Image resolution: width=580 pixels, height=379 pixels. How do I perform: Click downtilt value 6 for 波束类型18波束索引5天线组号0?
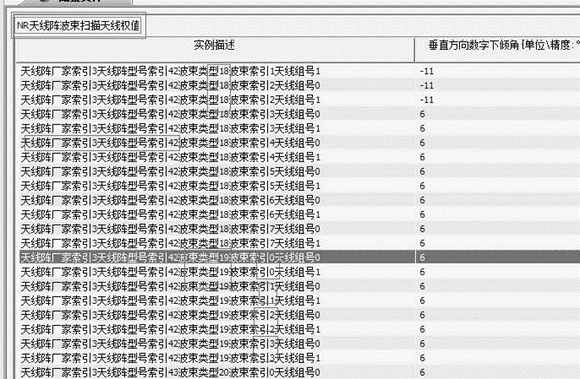click(x=422, y=172)
